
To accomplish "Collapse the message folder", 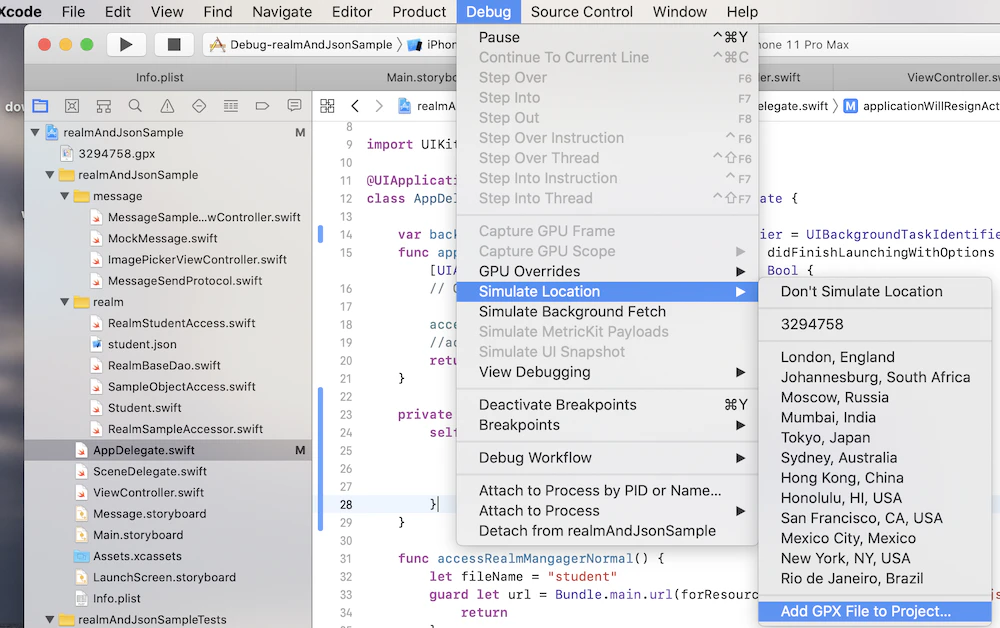I will pos(64,196).
